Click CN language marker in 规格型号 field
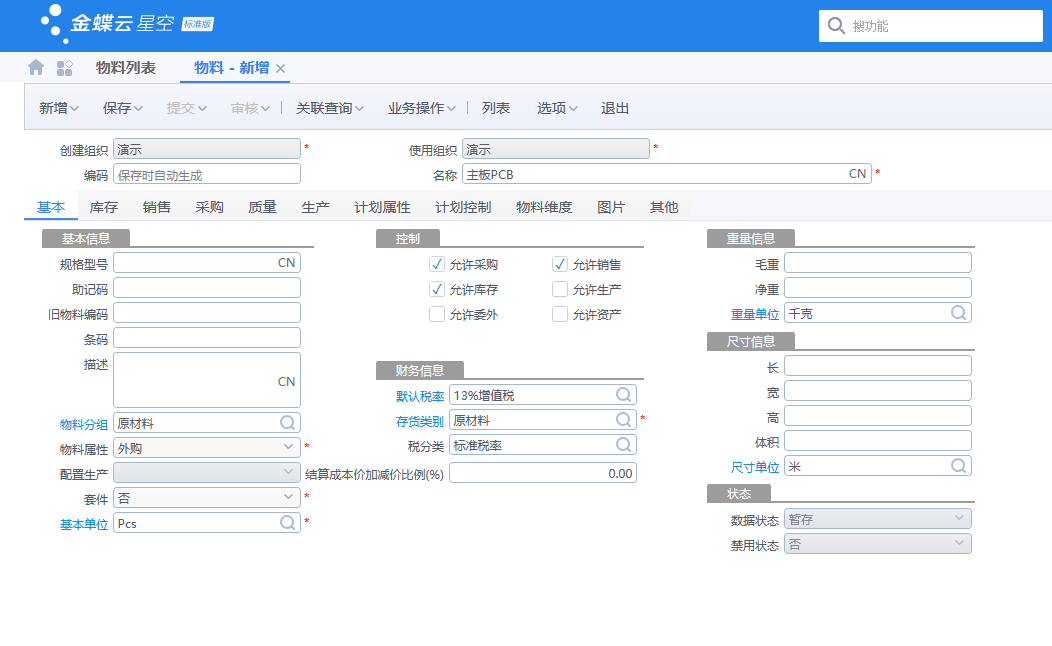1052x646 pixels. click(286, 263)
